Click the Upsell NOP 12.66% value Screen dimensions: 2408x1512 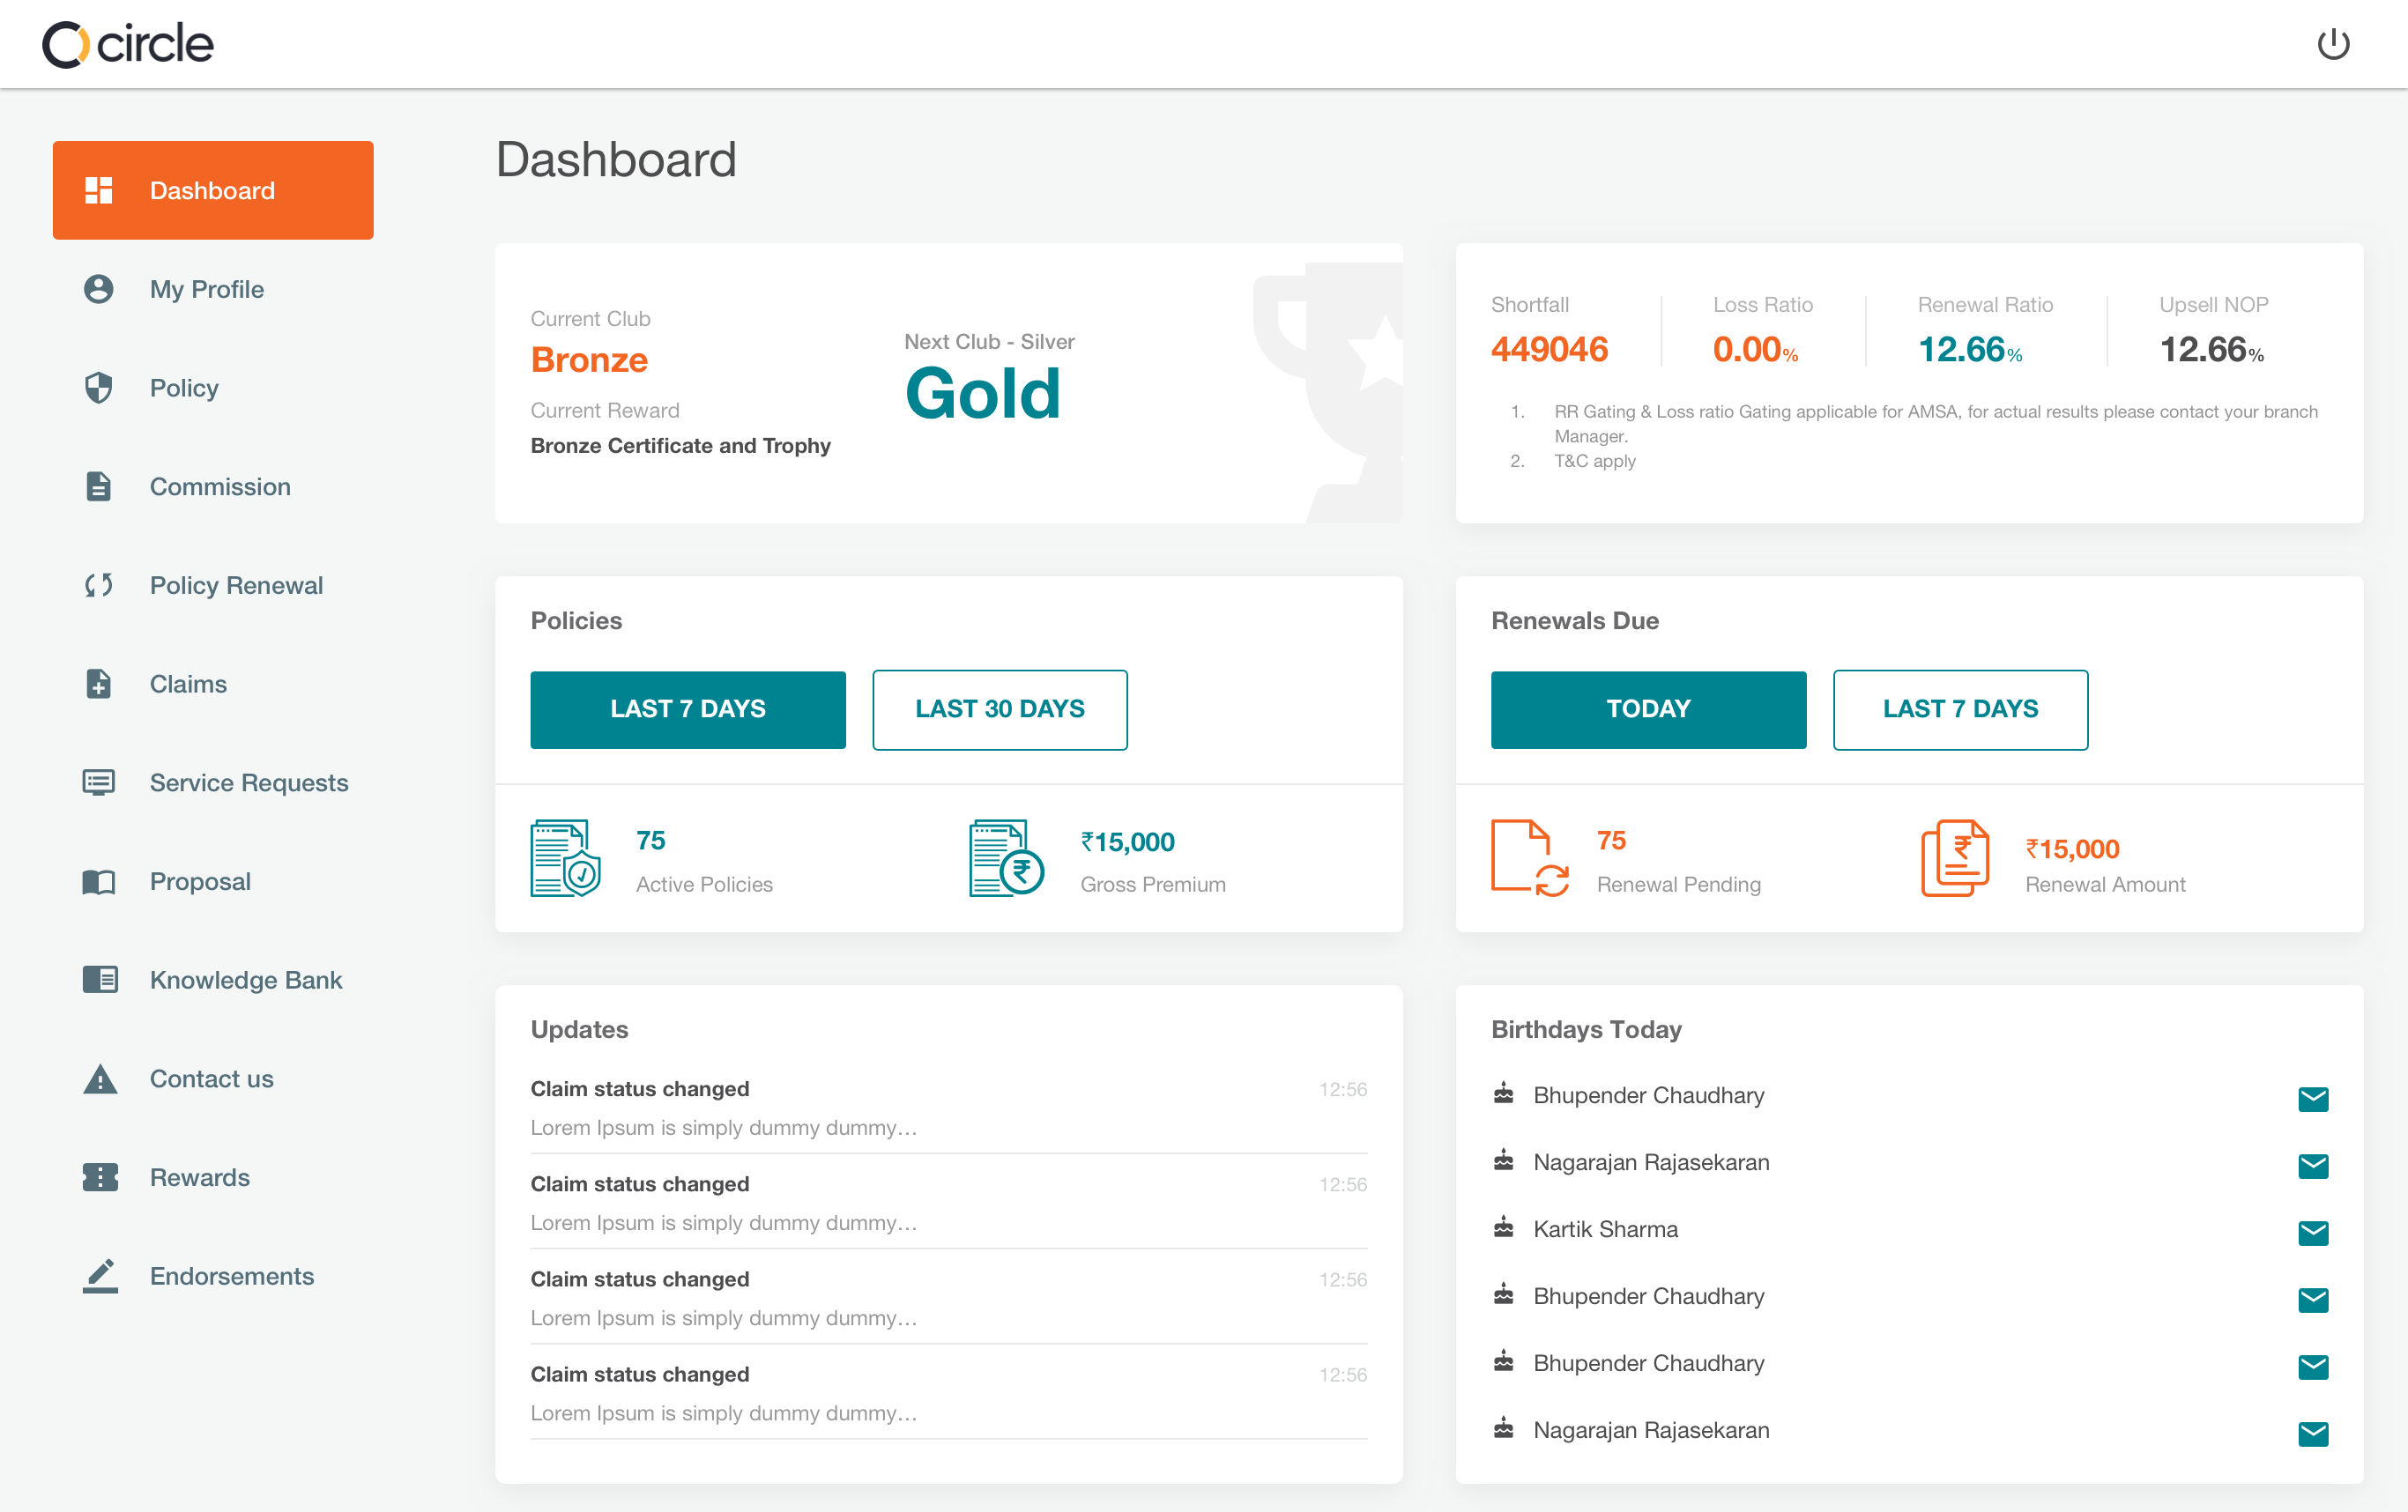2211,349
